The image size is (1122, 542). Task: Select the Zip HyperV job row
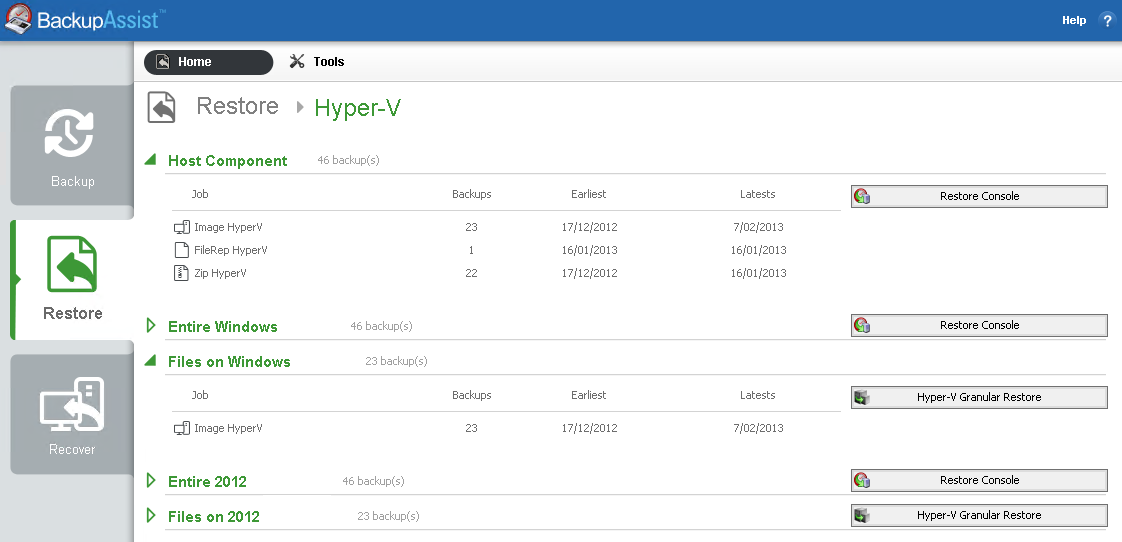coord(507,274)
